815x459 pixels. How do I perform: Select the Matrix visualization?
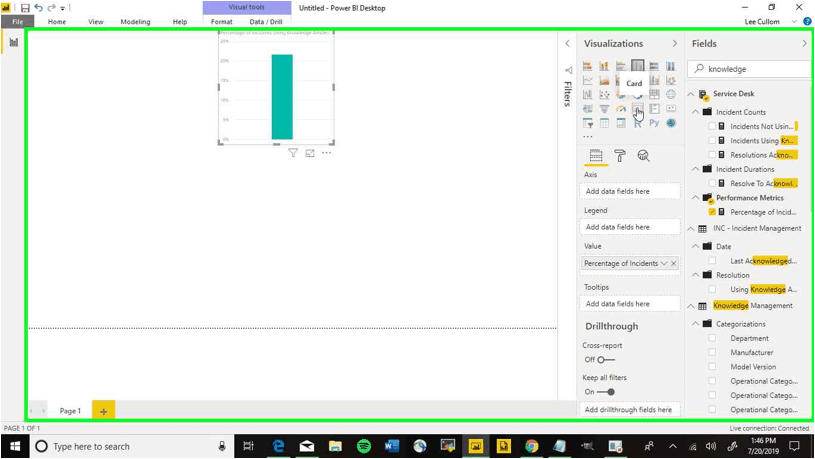[621, 123]
